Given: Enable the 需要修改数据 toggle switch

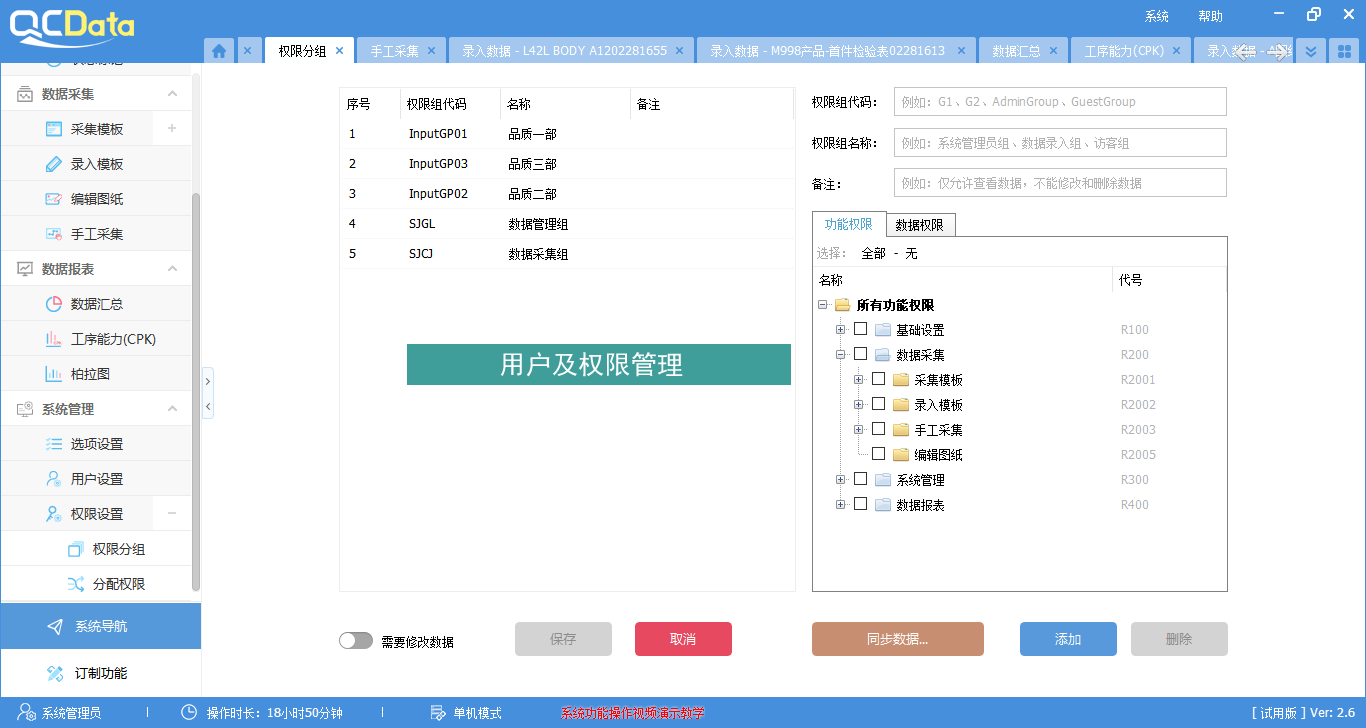Looking at the screenshot, I should point(356,639).
